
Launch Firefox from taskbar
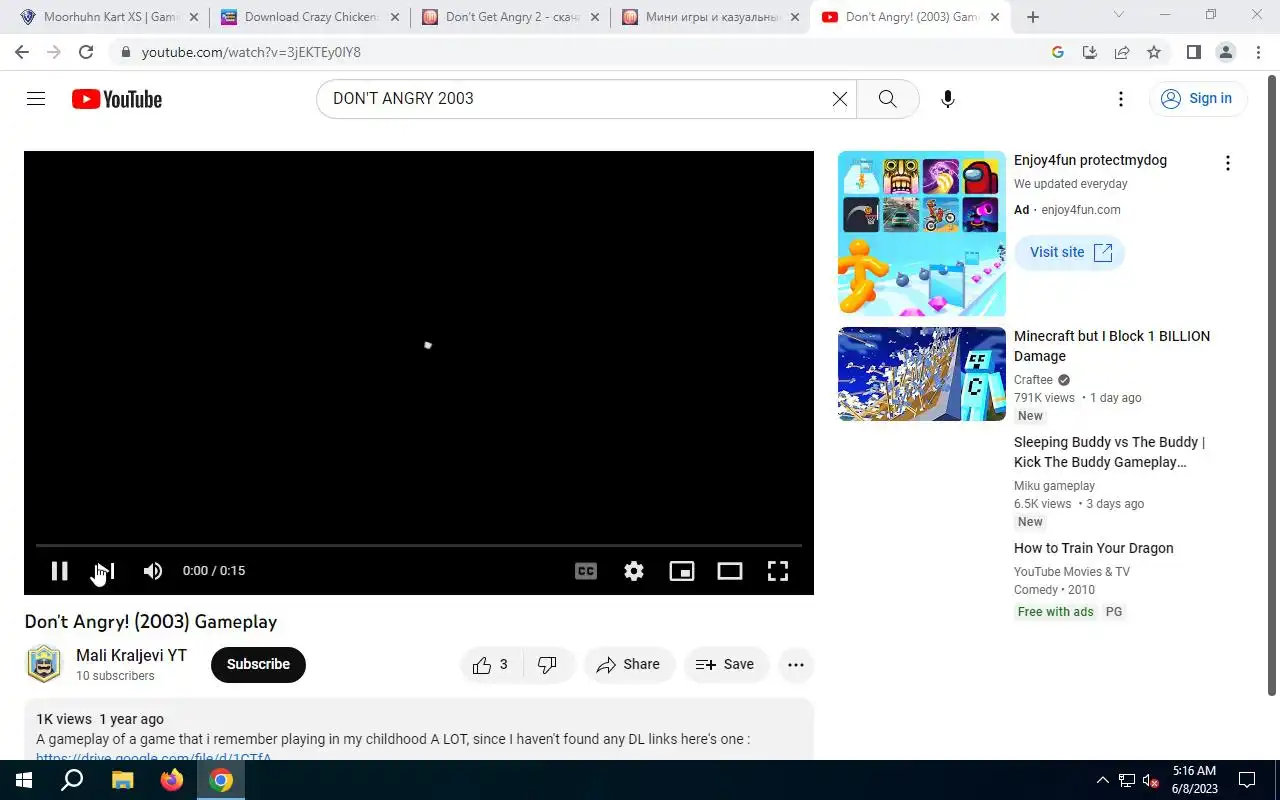[171, 780]
